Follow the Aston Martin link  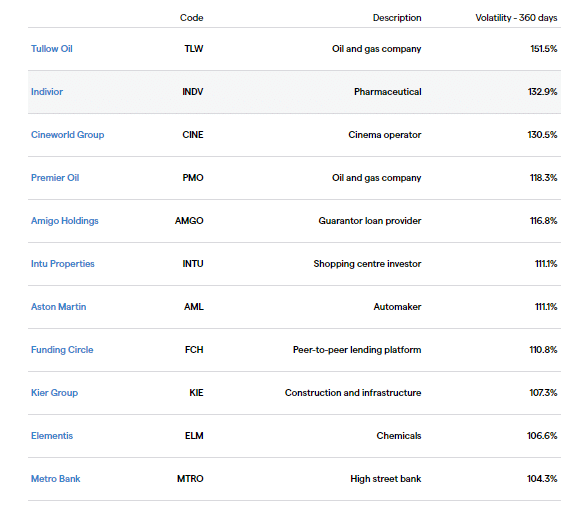click(58, 307)
